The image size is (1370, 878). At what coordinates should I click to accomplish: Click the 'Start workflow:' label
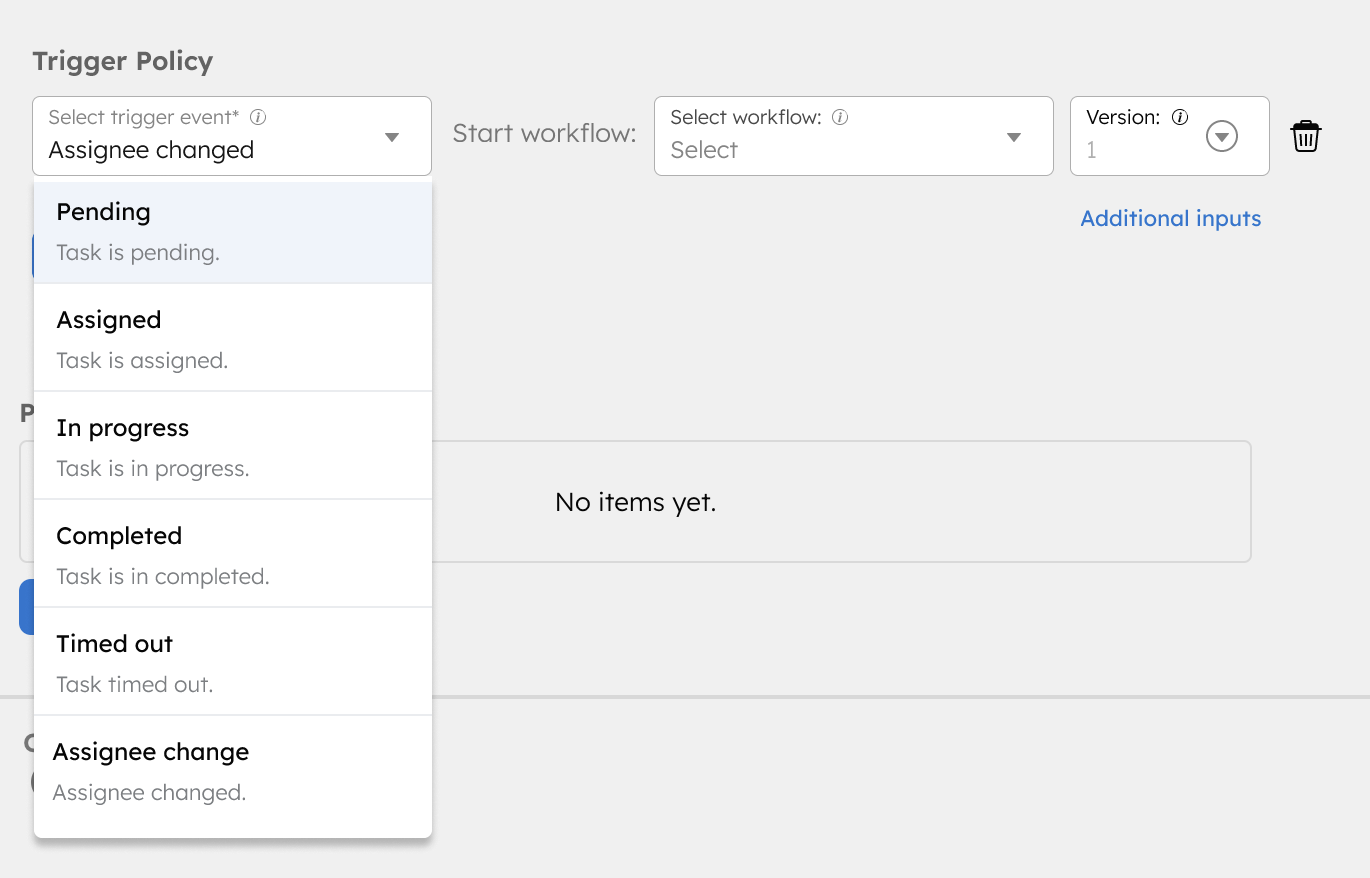click(544, 134)
